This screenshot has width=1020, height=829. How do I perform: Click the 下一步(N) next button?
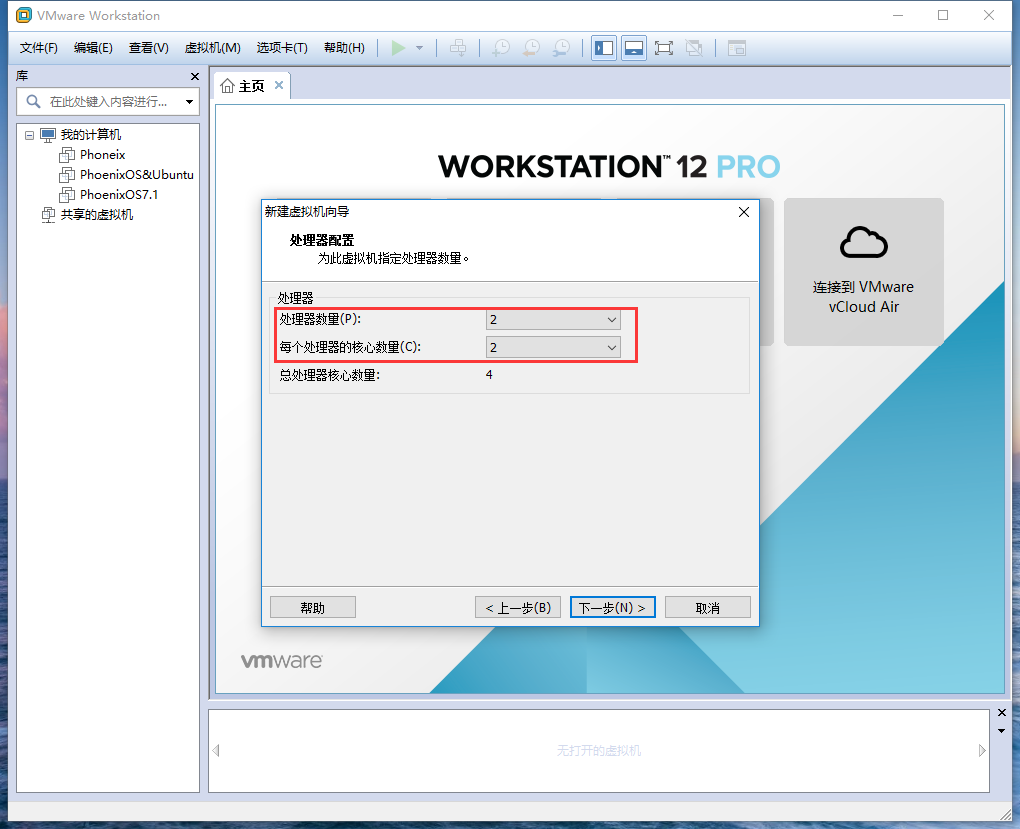click(x=613, y=608)
